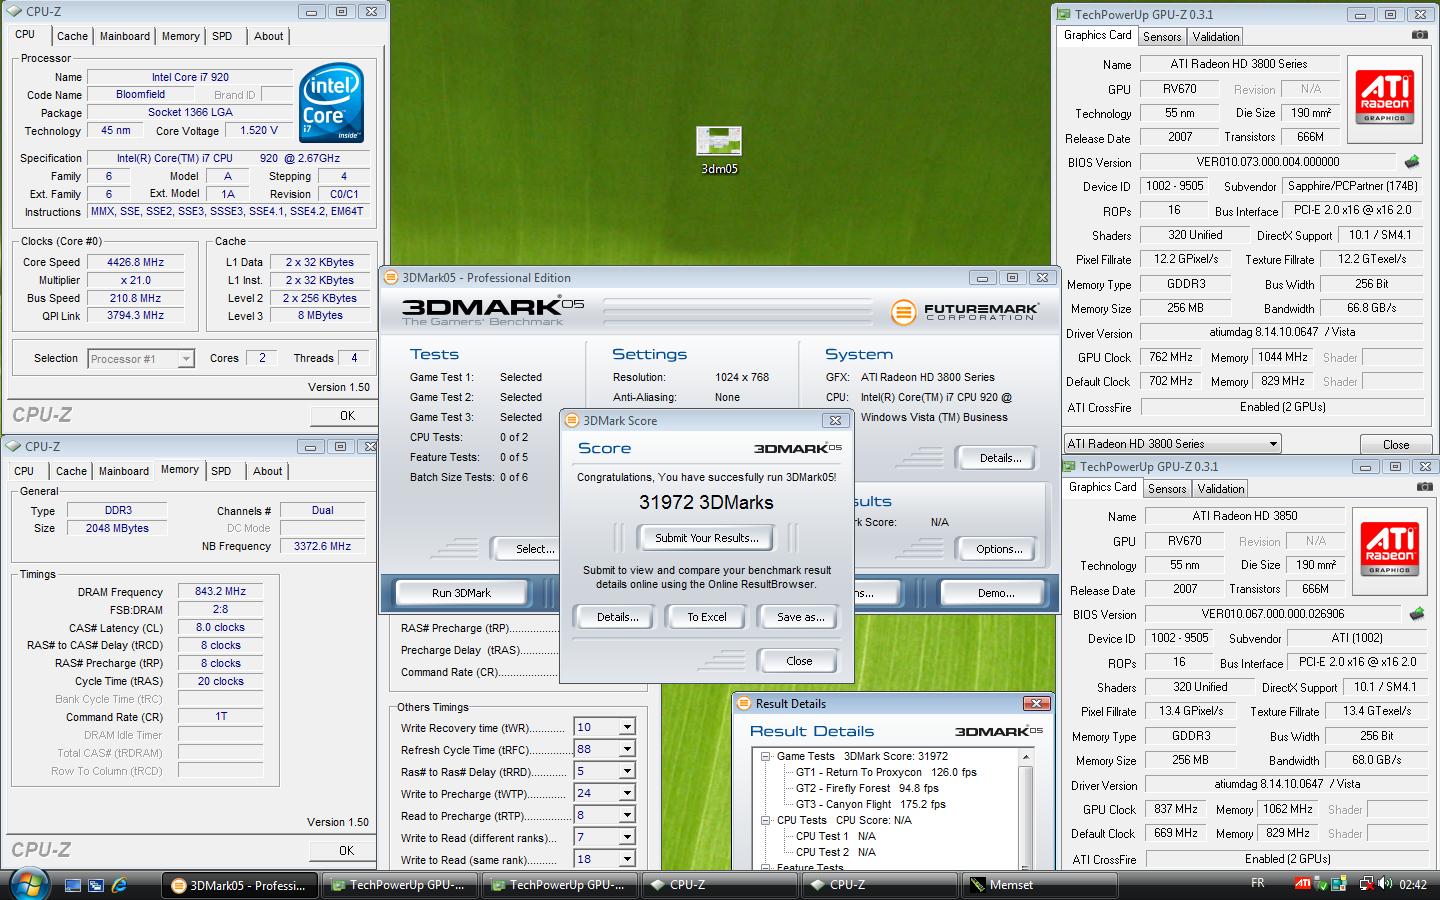
Task: Collapse Game Tests tree node in Result Details
Action: tap(766, 756)
